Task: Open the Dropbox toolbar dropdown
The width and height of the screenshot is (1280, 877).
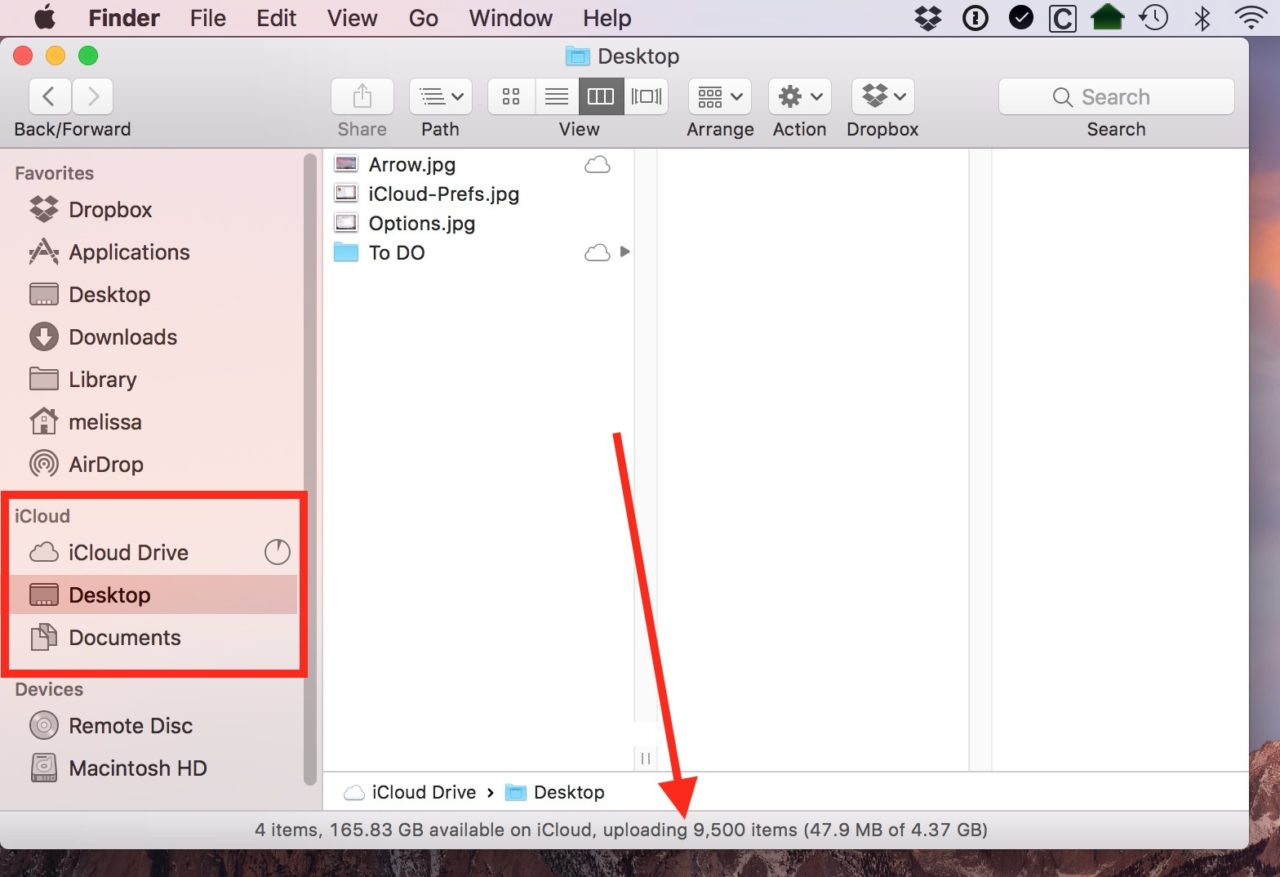Action: pyautogui.click(x=883, y=97)
